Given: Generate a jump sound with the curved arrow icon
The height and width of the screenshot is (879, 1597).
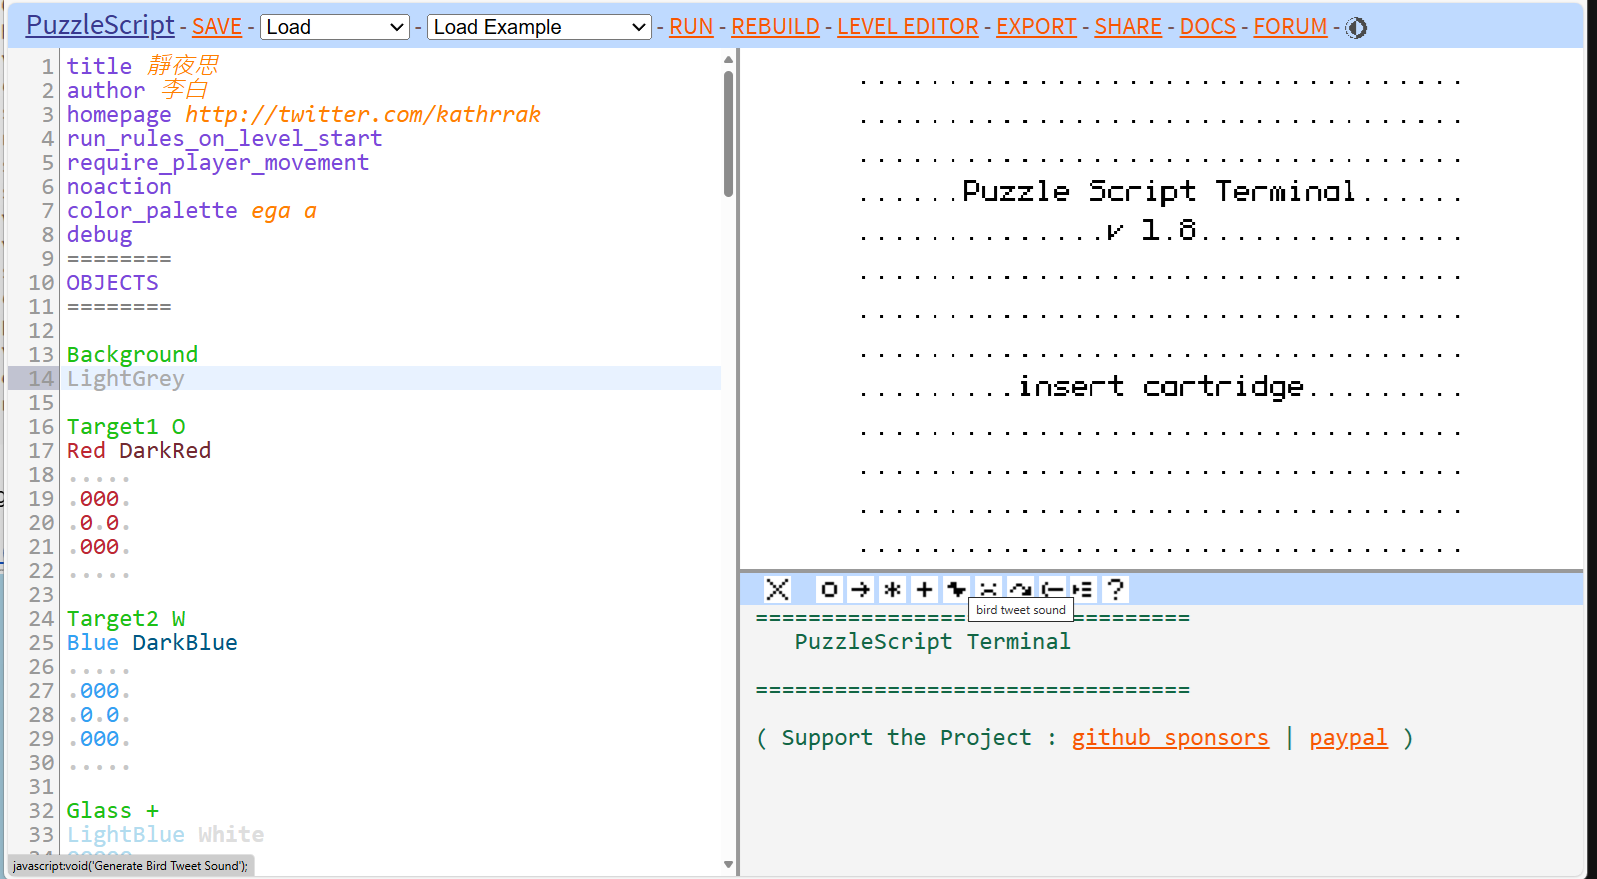Looking at the screenshot, I should click(1021, 589).
